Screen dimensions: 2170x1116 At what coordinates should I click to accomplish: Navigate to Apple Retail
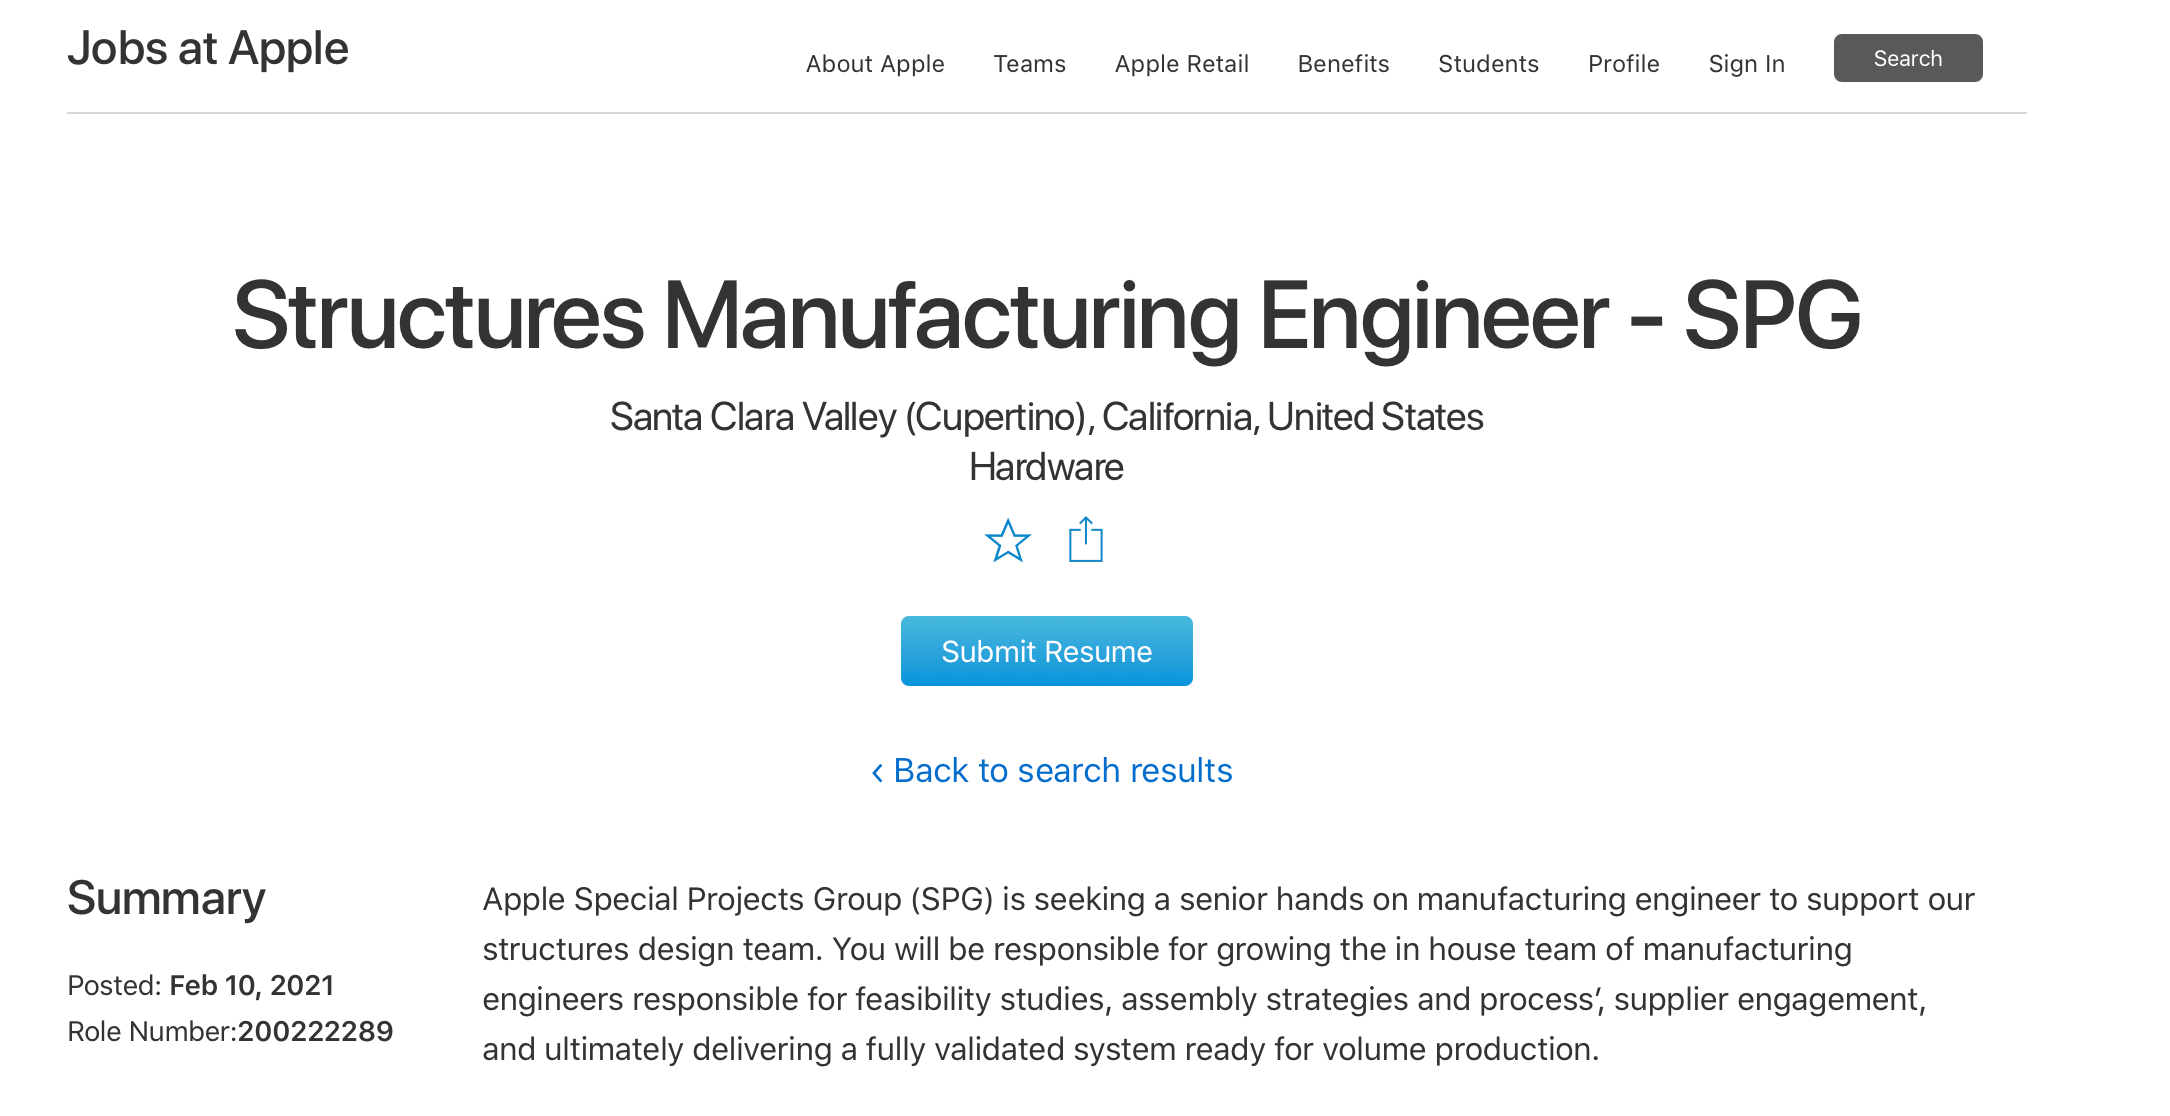(1181, 64)
